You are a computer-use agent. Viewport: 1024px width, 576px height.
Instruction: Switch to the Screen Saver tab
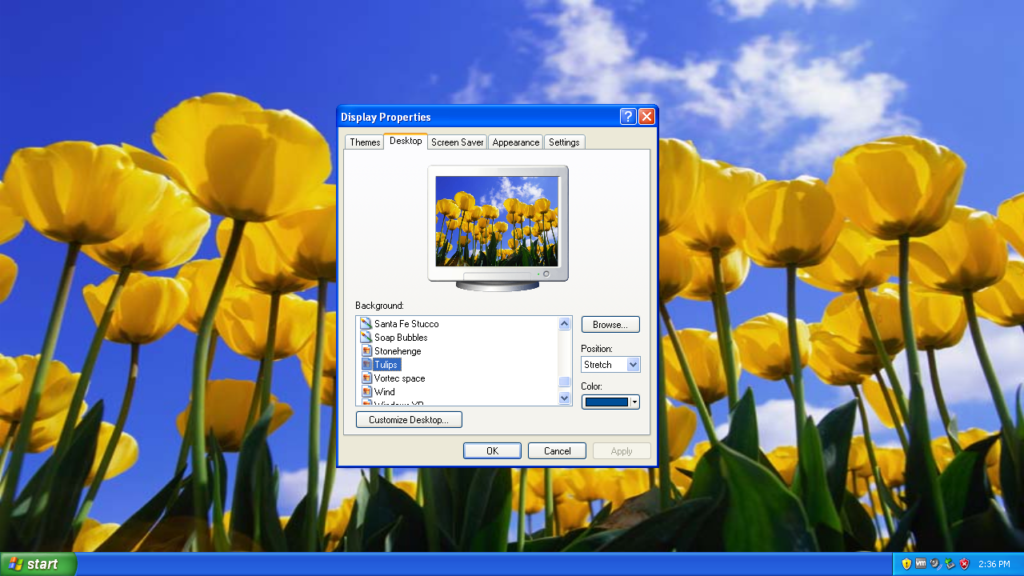tap(456, 142)
